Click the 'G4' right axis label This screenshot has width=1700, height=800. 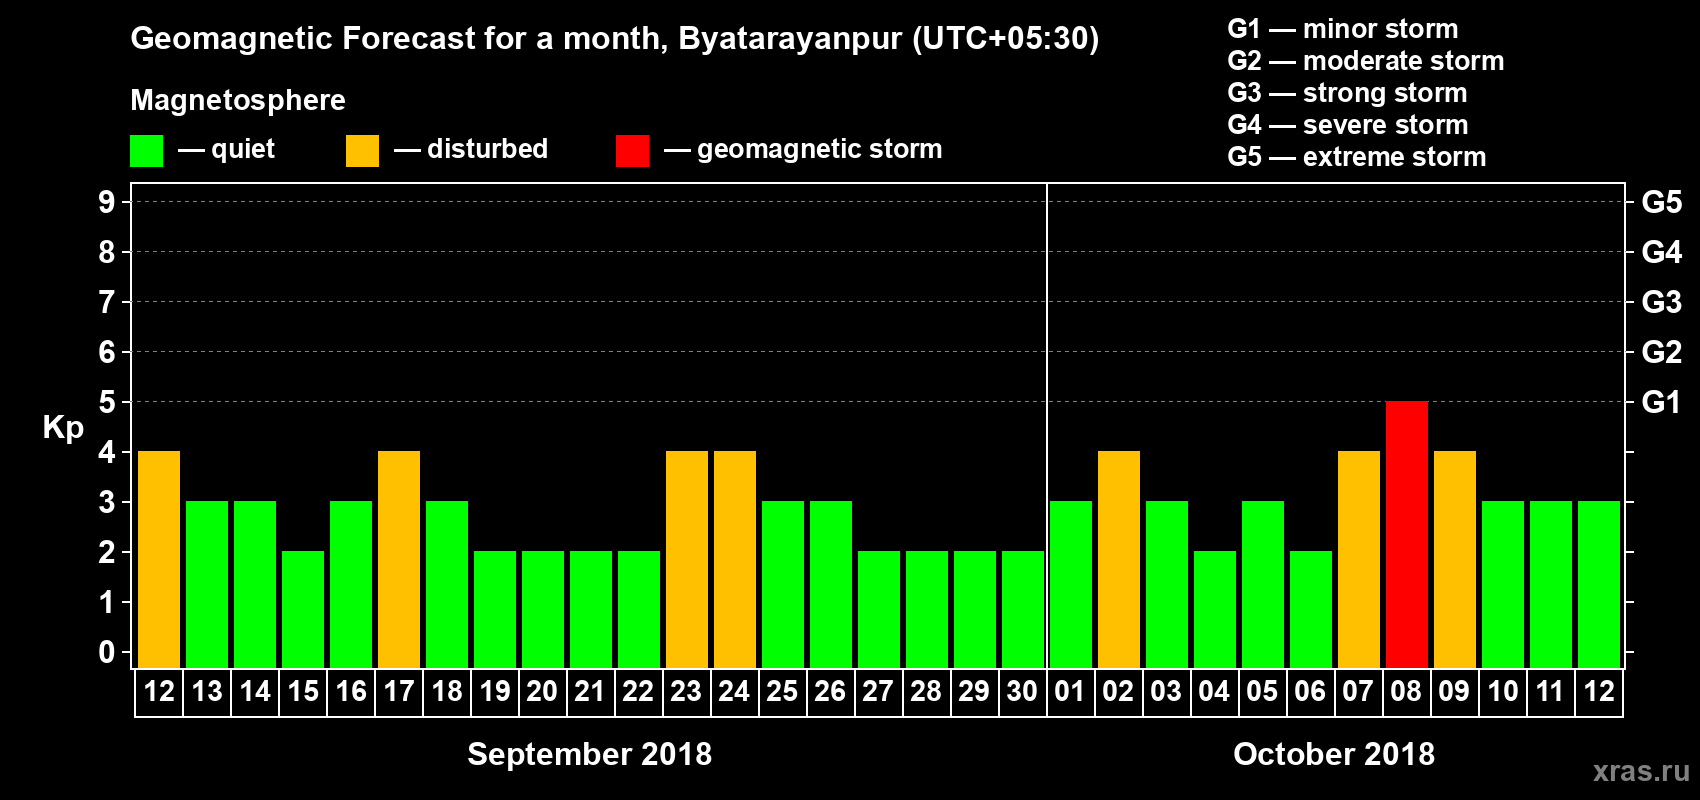1662,252
